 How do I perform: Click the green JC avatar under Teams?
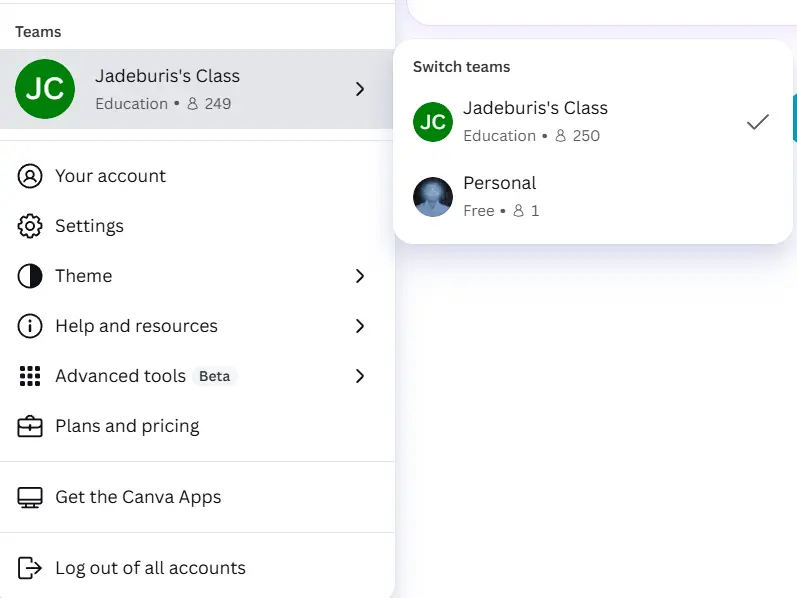click(x=45, y=89)
